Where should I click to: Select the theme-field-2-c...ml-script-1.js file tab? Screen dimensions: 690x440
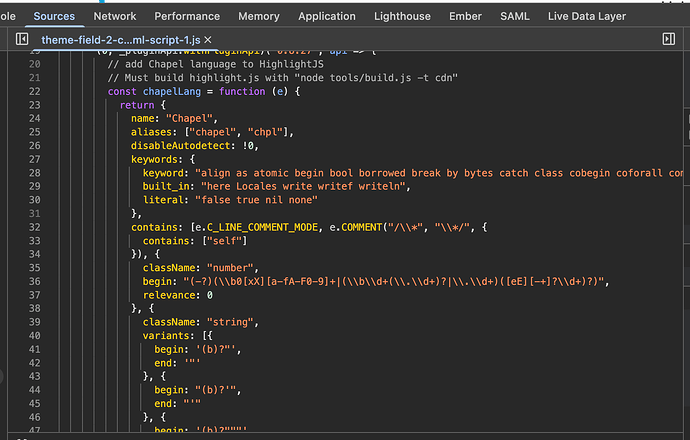coord(121,40)
